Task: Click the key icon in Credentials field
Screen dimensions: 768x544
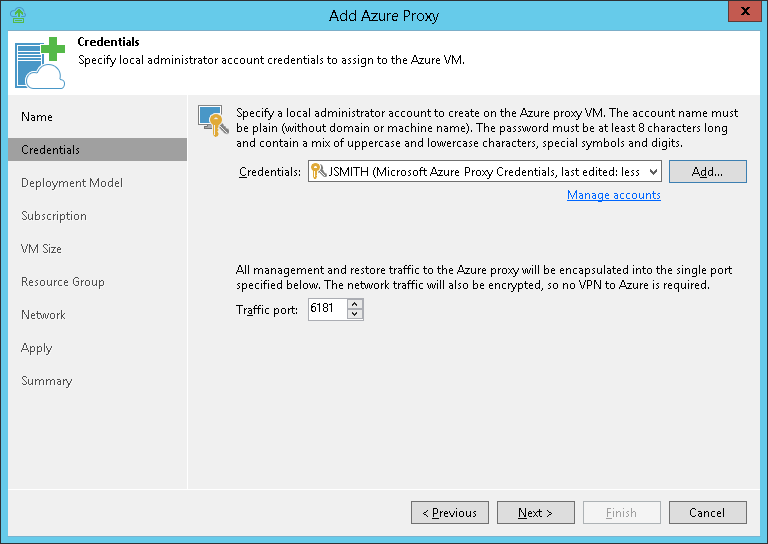Action: pyautogui.click(x=318, y=172)
